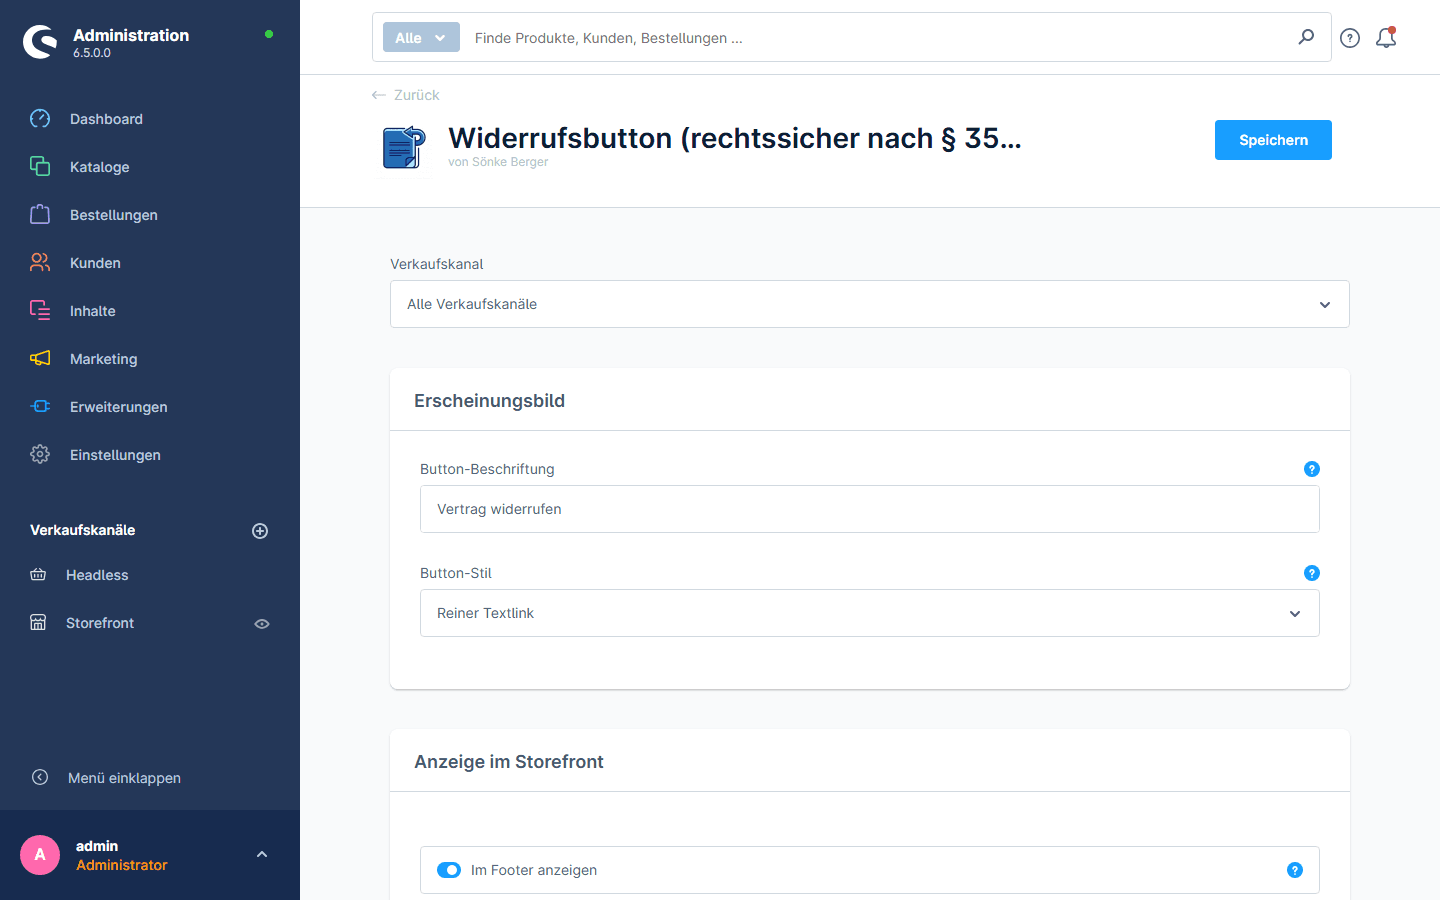Click the Erweiterungen plug icon
Image resolution: width=1440 pixels, height=900 pixels.
coord(40,407)
